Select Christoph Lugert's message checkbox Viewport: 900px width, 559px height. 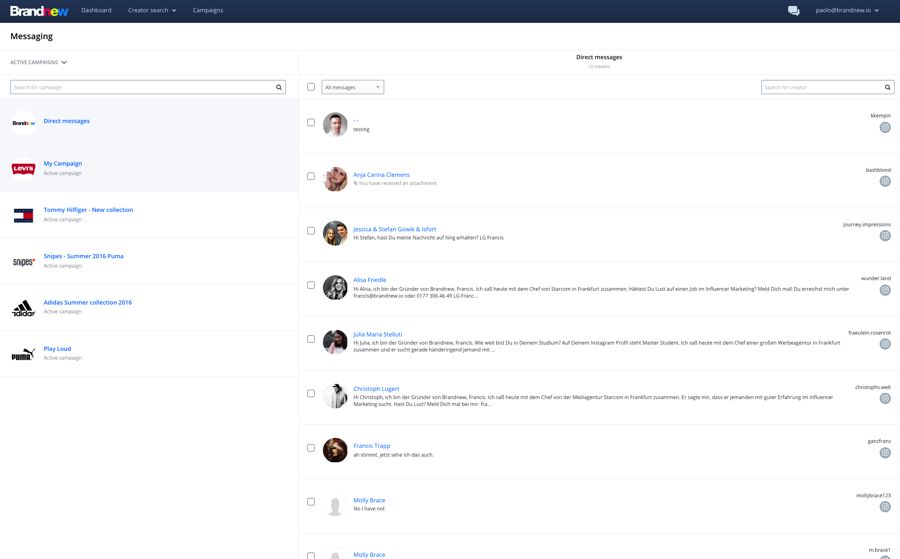click(x=311, y=393)
